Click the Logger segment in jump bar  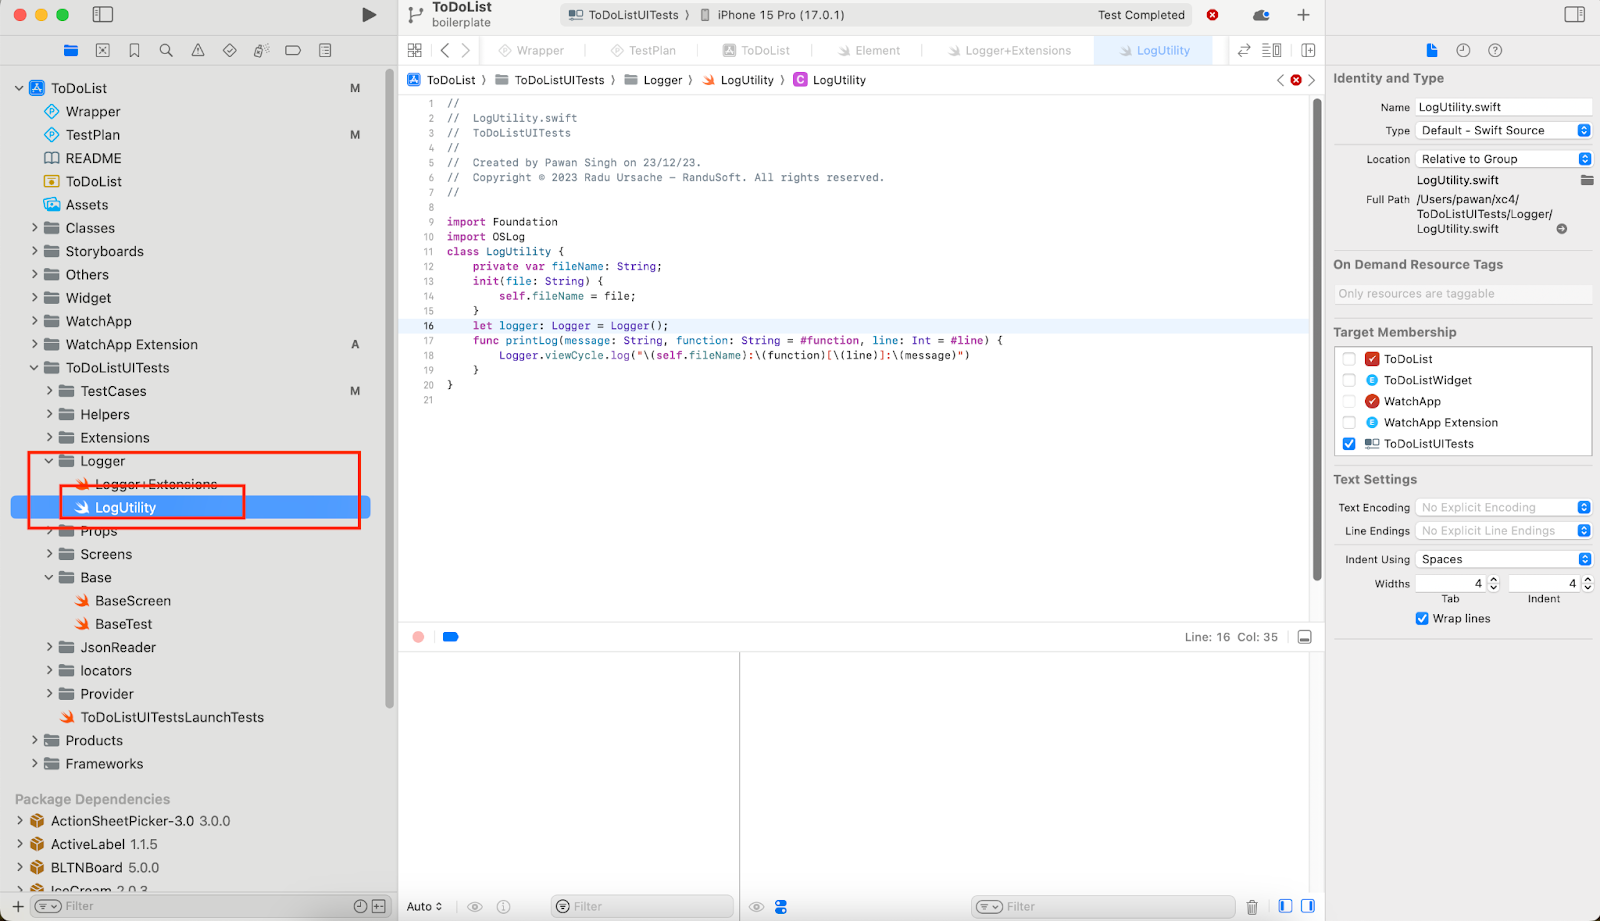pyautogui.click(x=653, y=80)
